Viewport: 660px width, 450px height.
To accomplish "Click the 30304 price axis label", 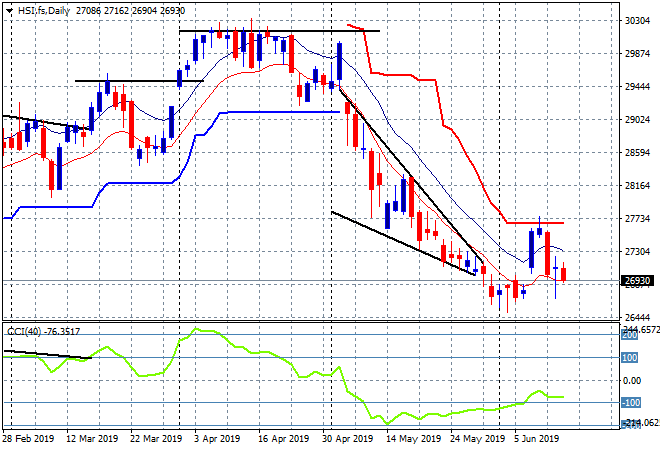I will click(637, 21).
